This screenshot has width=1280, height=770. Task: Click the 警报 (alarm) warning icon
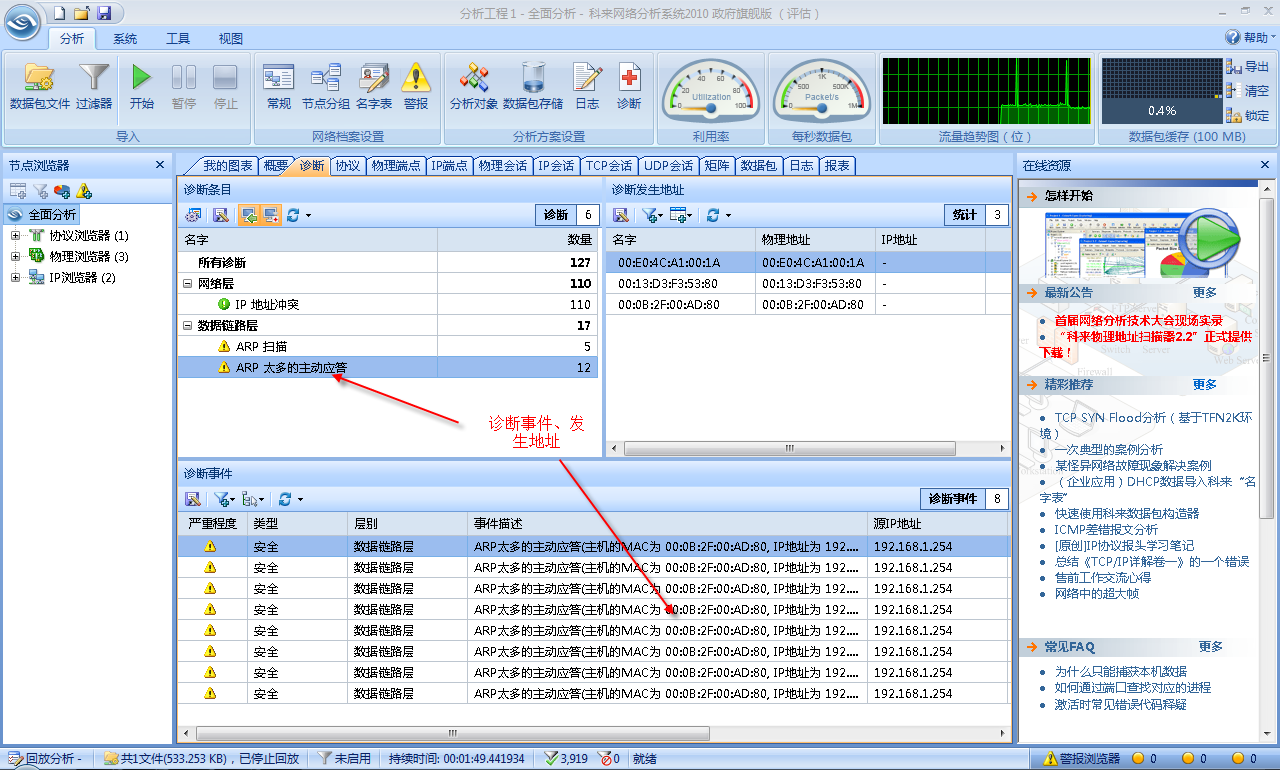point(416,79)
